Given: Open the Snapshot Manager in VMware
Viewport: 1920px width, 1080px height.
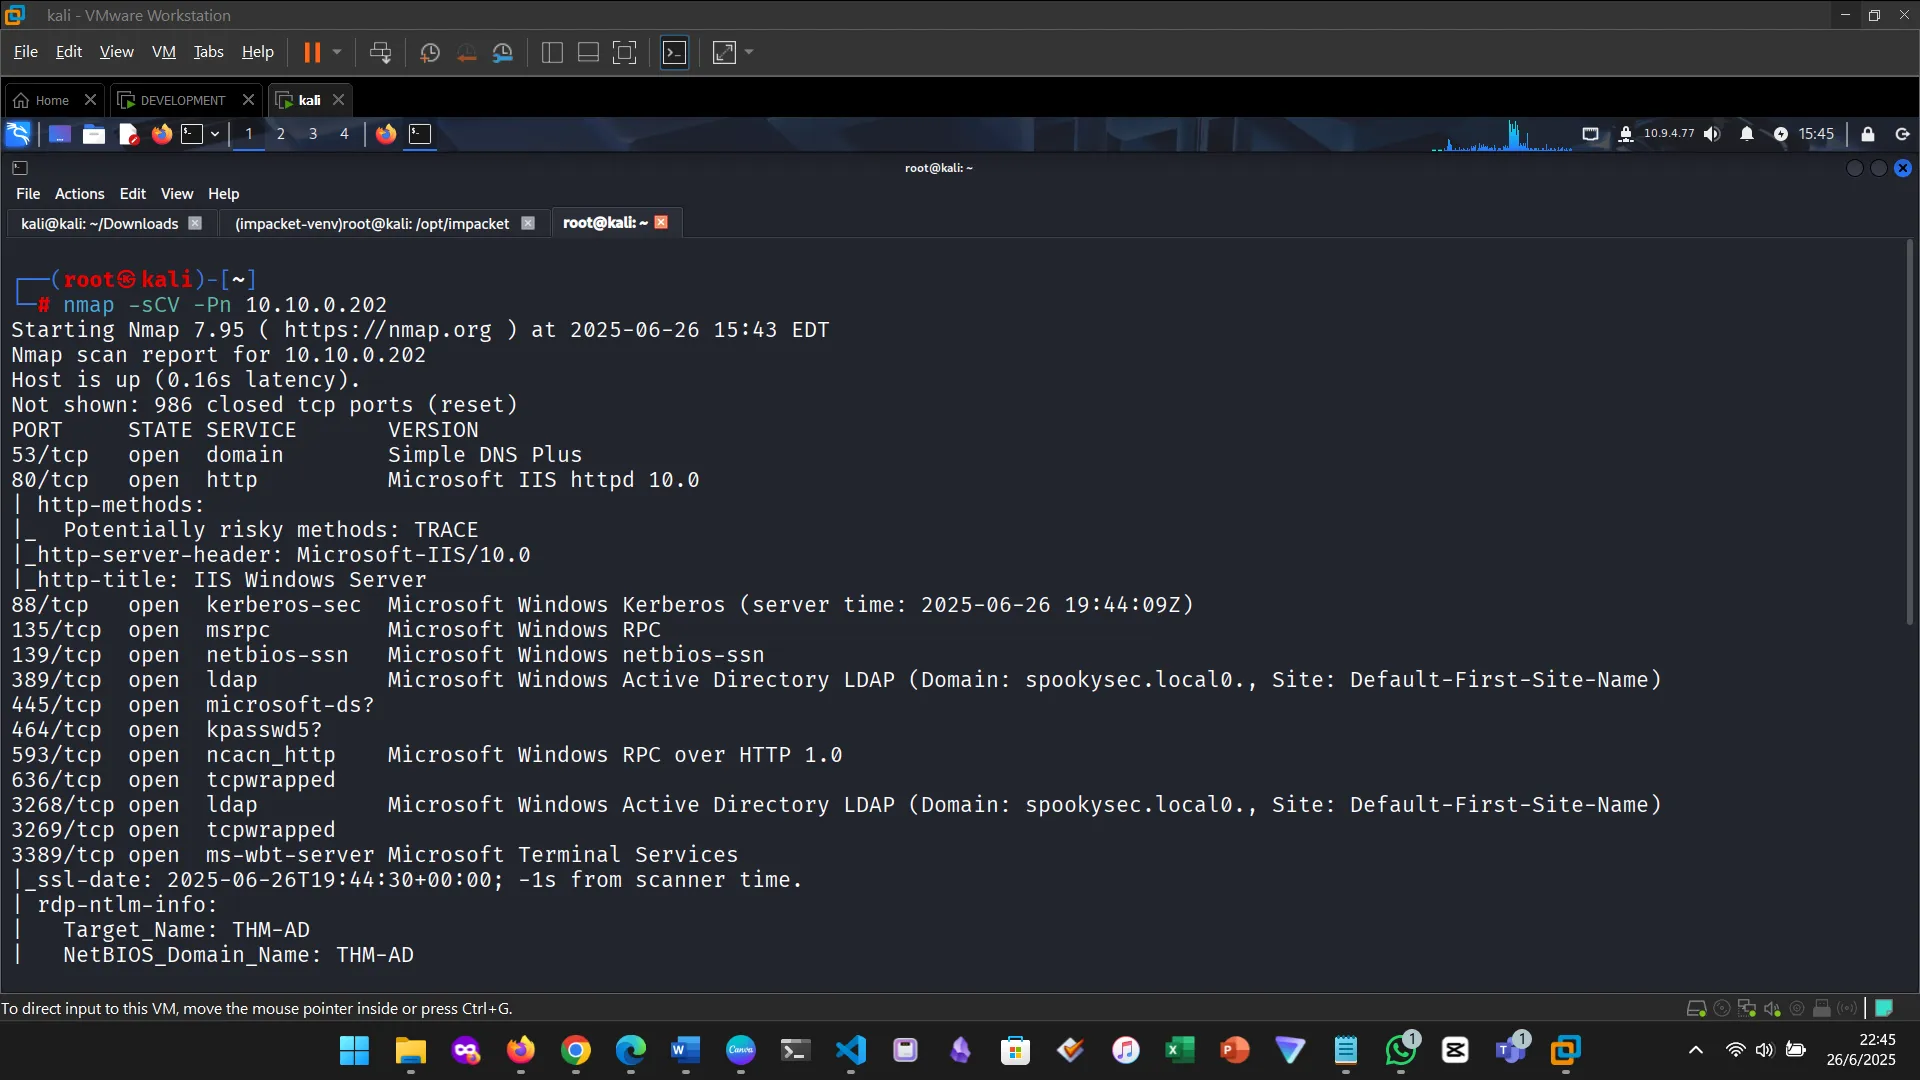Looking at the screenshot, I should click(x=503, y=52).
